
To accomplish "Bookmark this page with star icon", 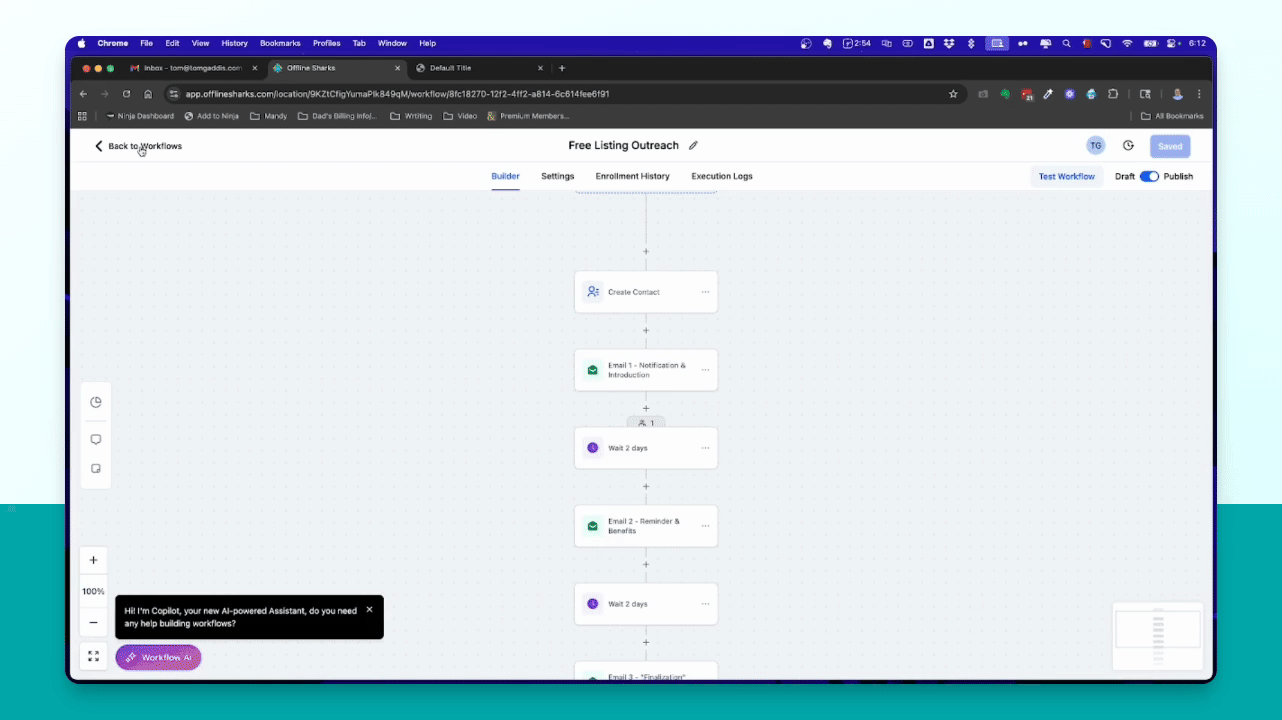I will (x=953, y=94).
